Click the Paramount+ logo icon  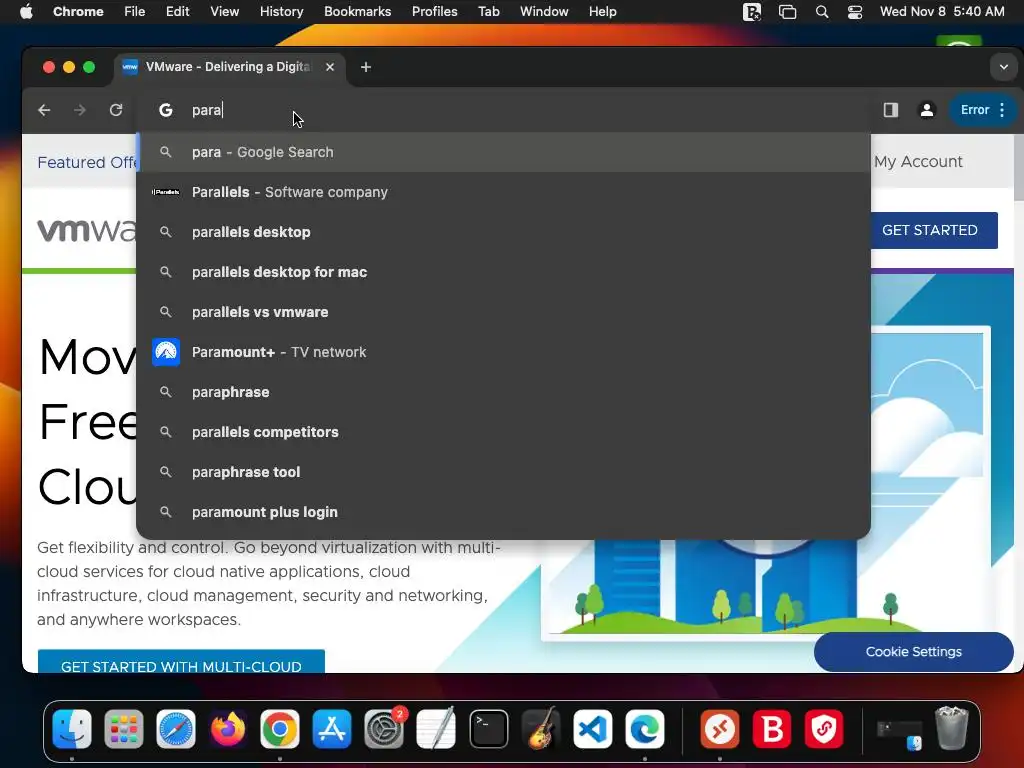point(166,353)
